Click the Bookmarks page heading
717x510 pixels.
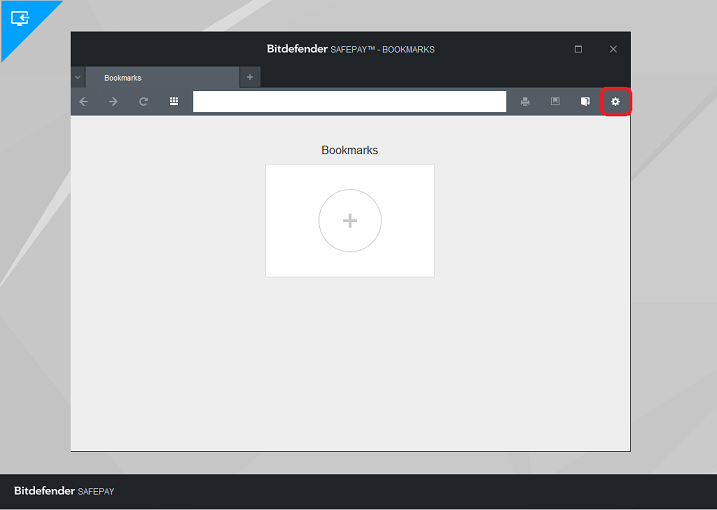point(349,150)
